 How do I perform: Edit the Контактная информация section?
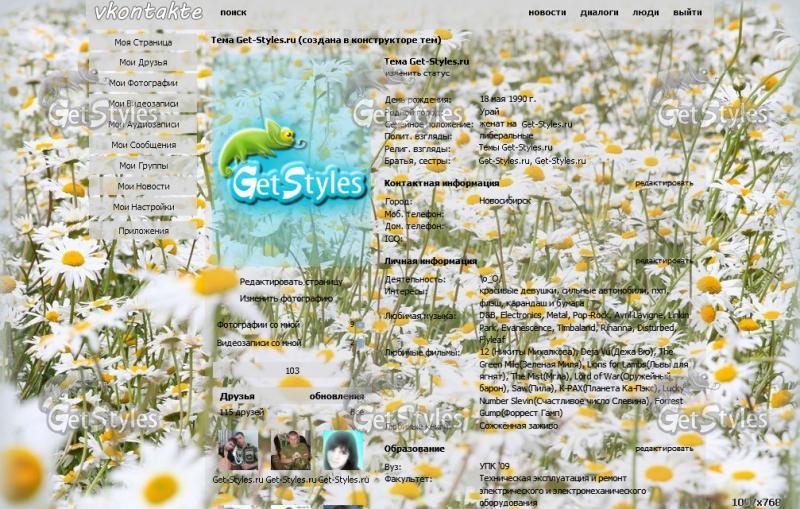tap(663, 183)
